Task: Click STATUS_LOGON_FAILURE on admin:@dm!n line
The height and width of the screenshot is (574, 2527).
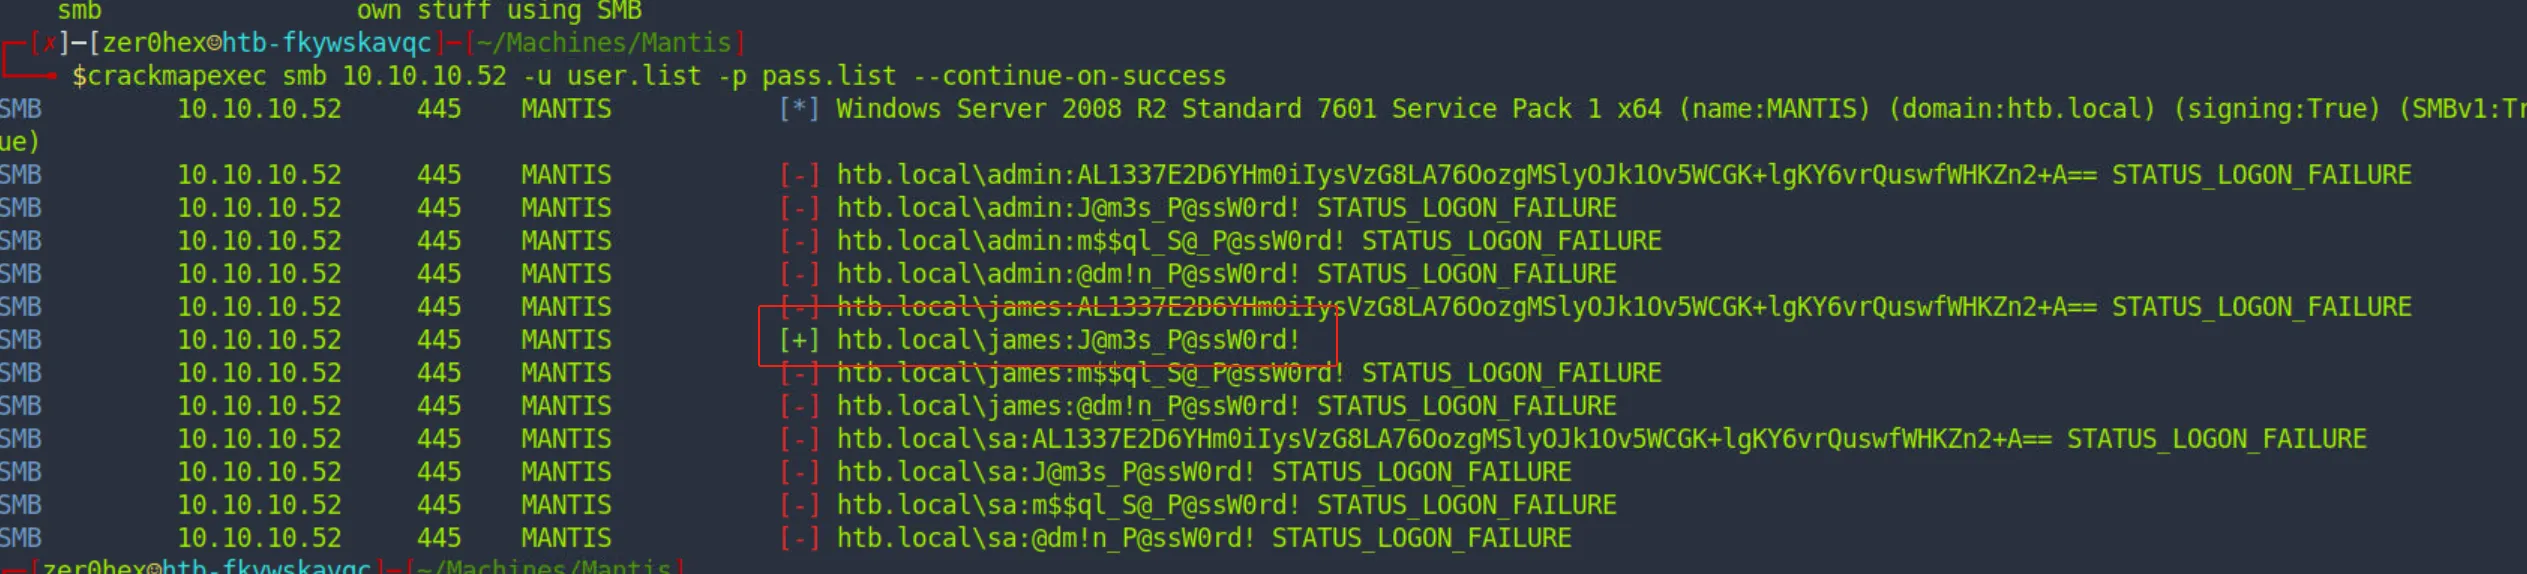Action: [1466, 274]
